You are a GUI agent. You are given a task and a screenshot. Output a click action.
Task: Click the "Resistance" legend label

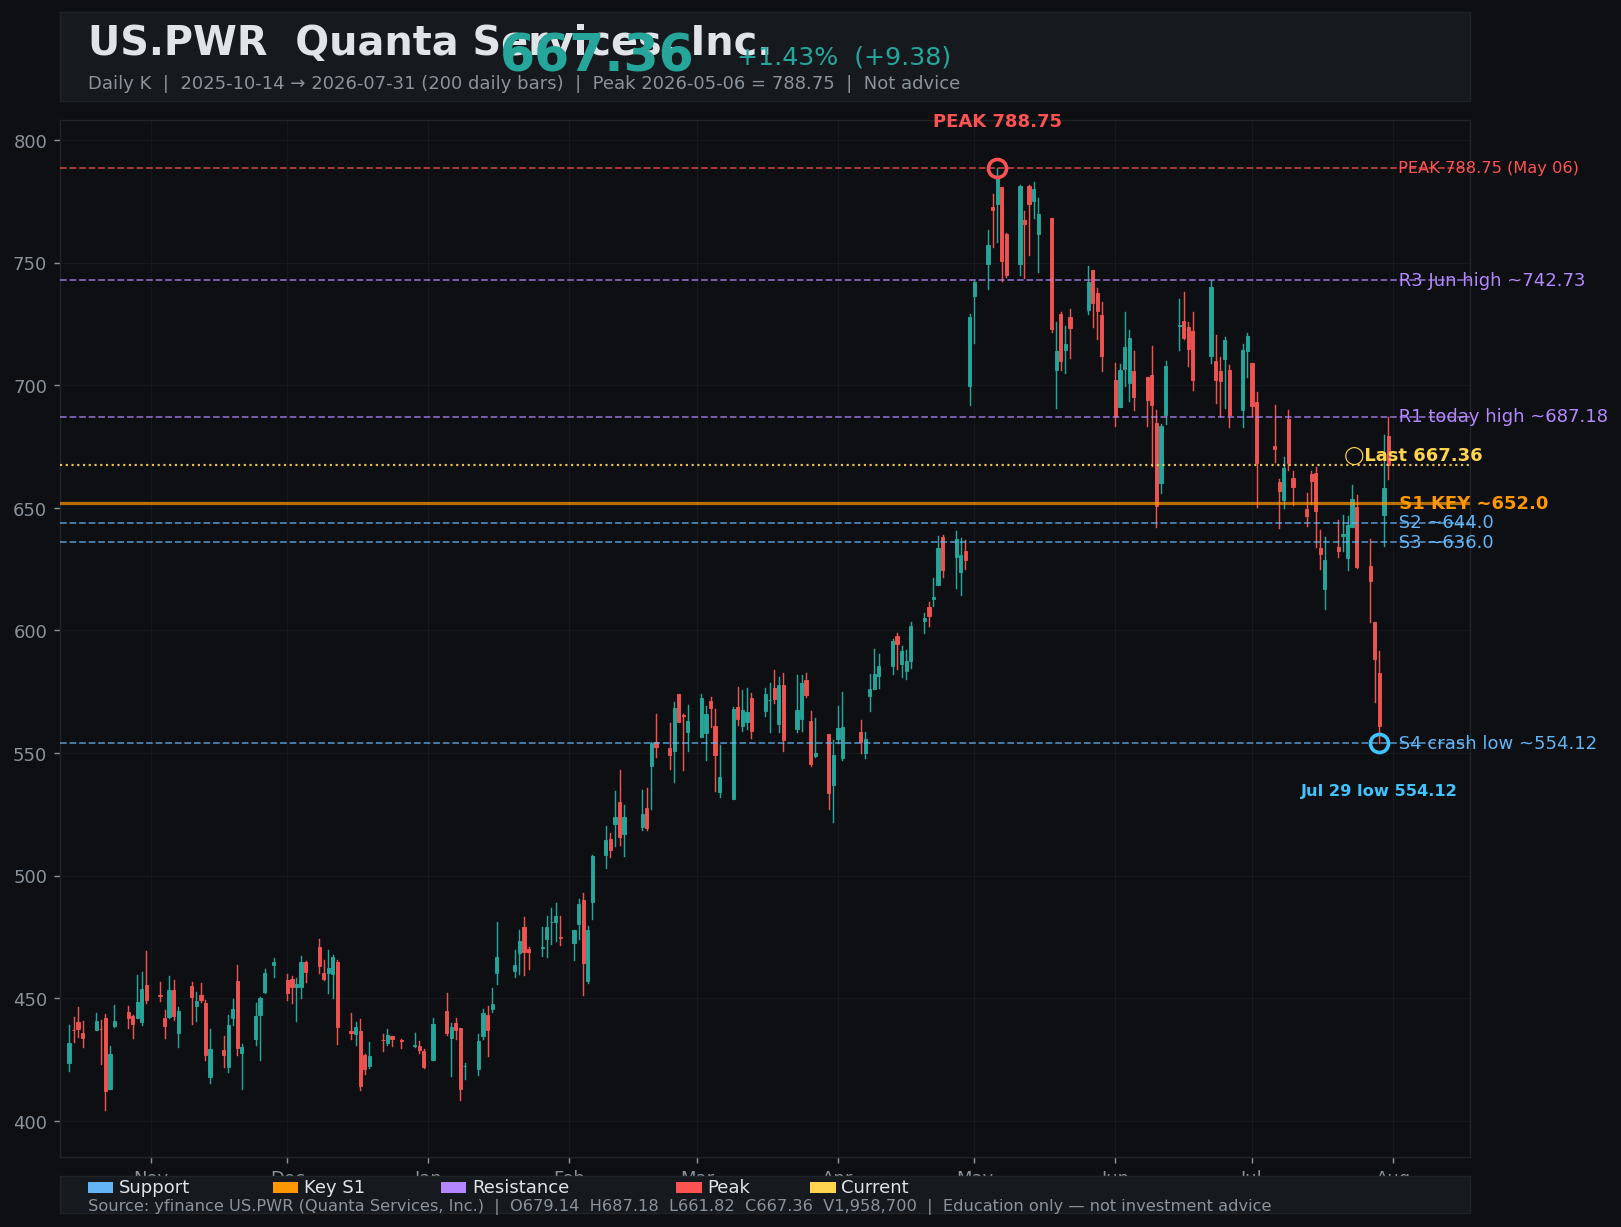pyautogui.click(x=521, y=1188)
